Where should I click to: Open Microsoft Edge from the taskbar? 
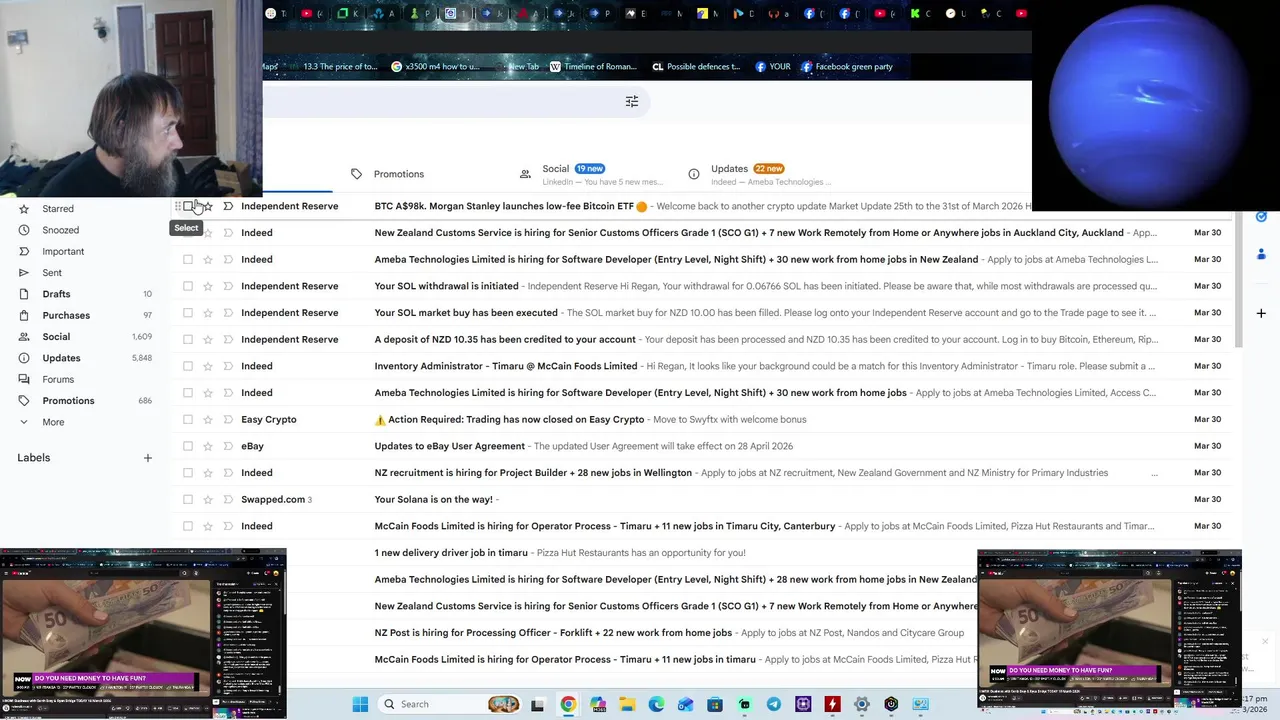656,704
